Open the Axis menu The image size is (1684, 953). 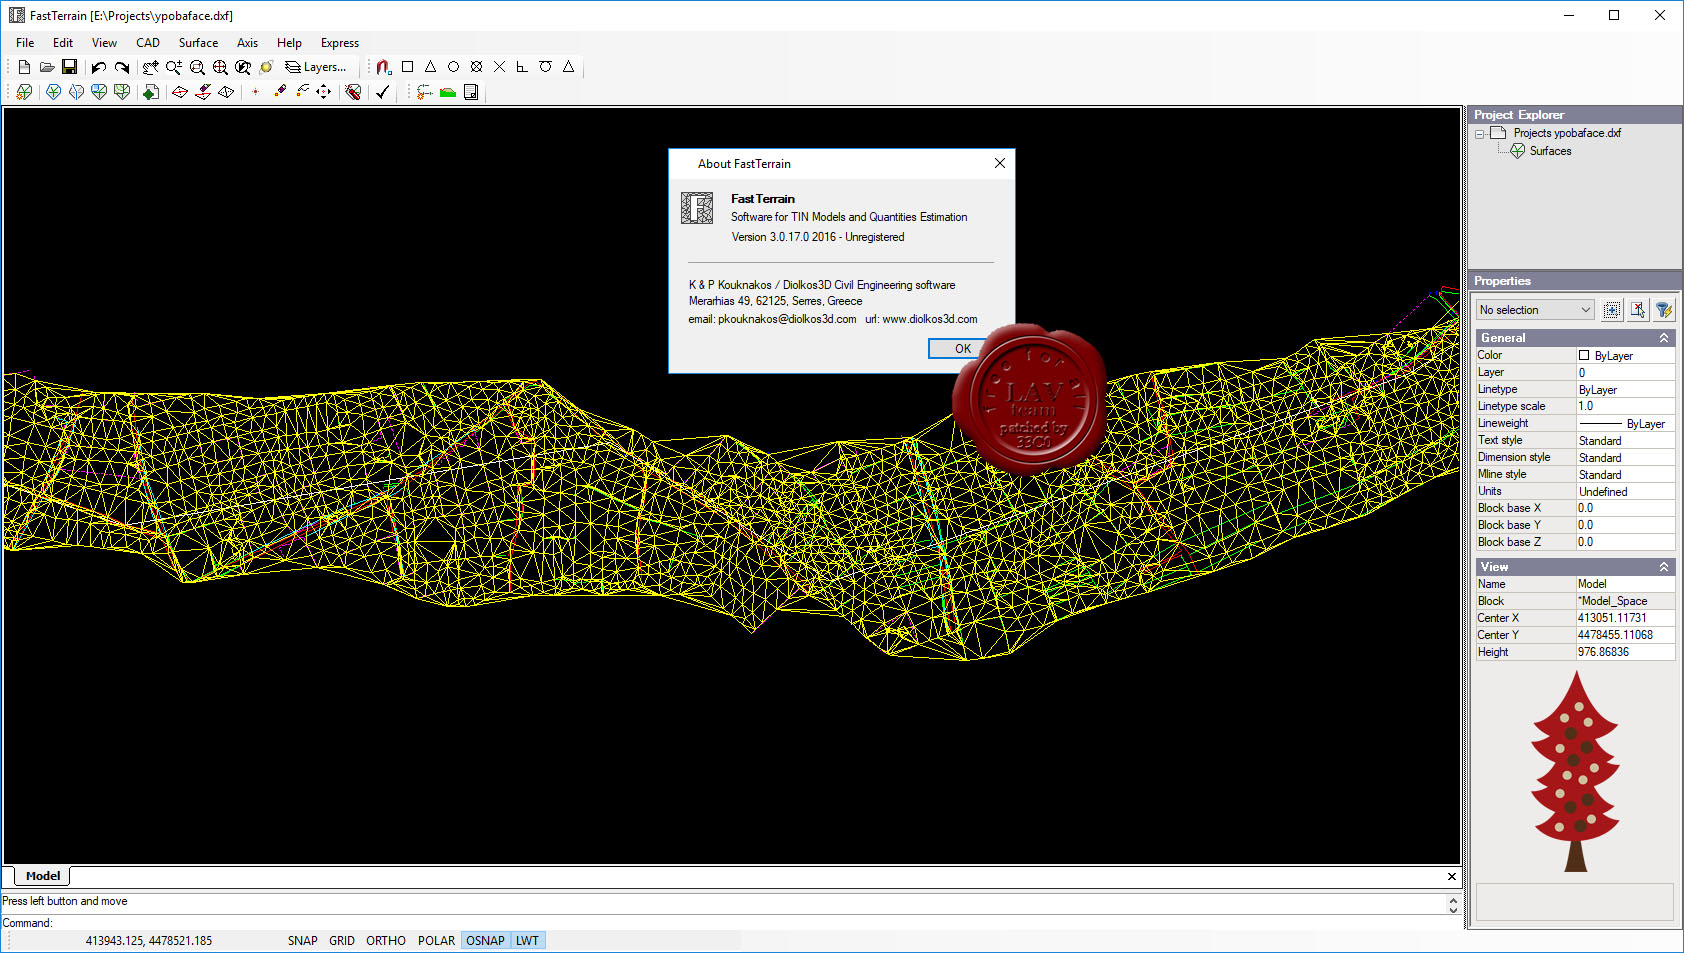pyautogui.click(x=247, y=43)
